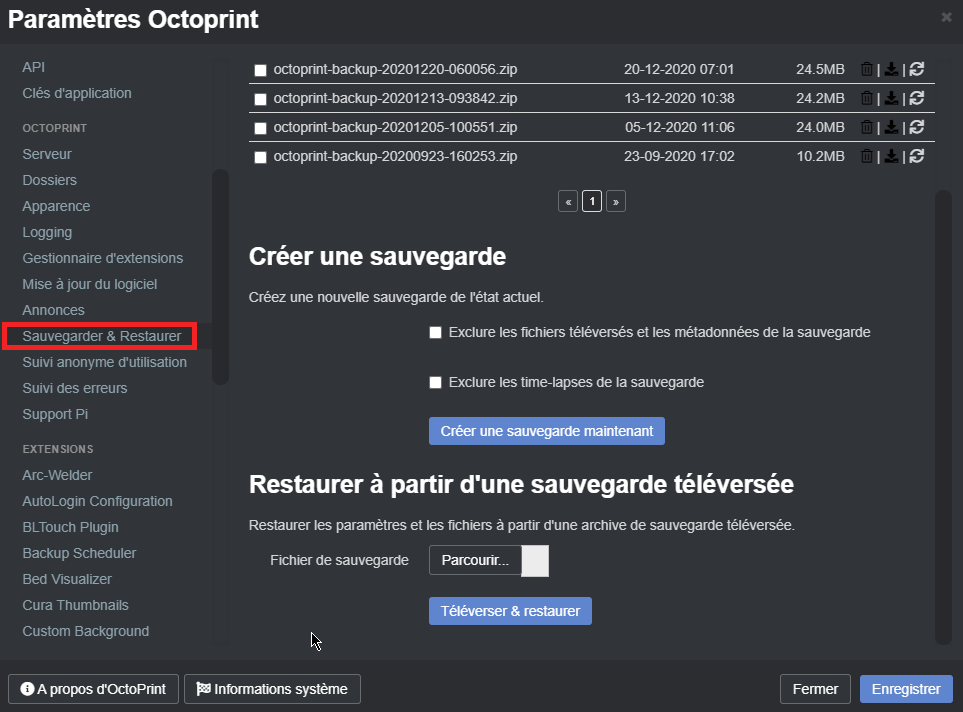
Task: Download backup octoprint-backup-20200923-160253.zip
Action: tap(891, 156)
